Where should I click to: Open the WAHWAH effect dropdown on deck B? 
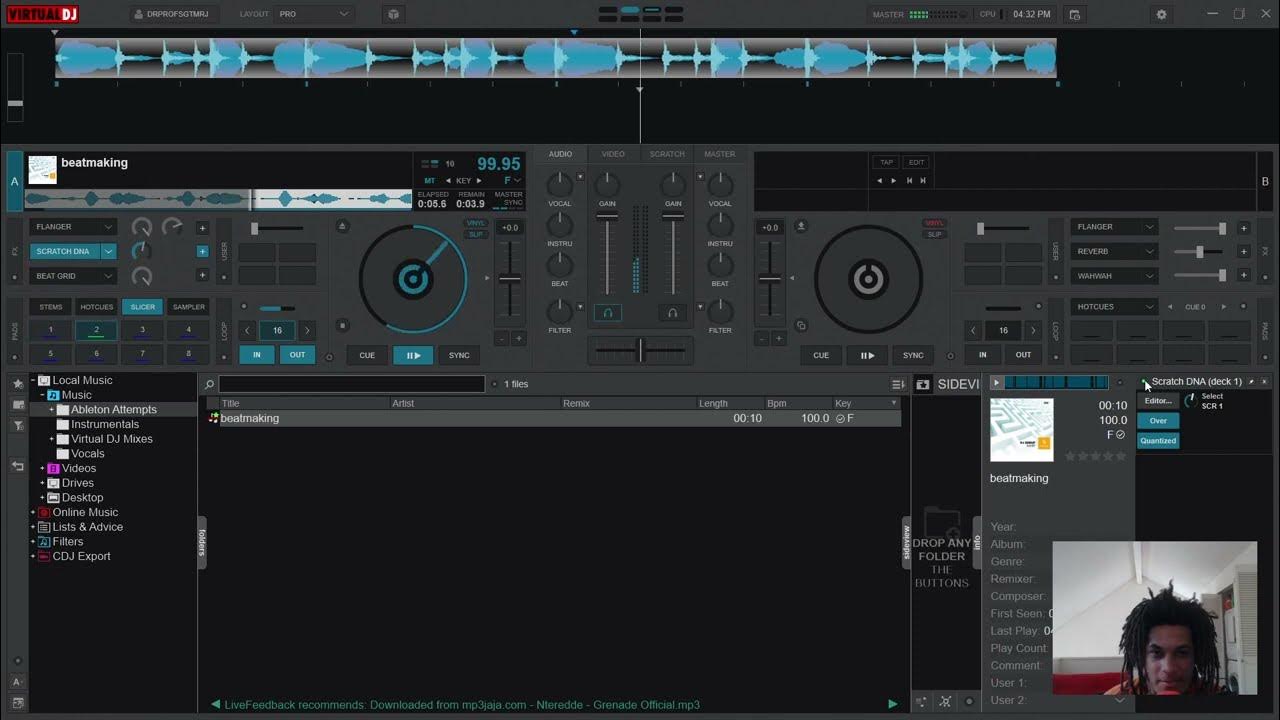(x=1114, y=275)
